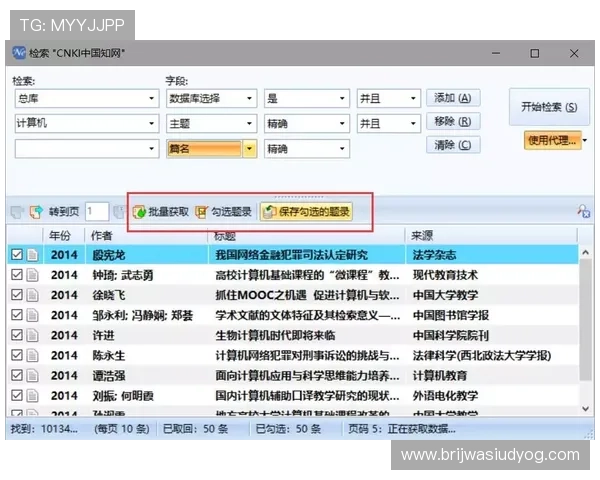Image resolution: width=600 pixels, height=480 pixels.
Task: Open the 数据库选择 field dropdown
Action: pyautogui.click(x=249, y=98)
